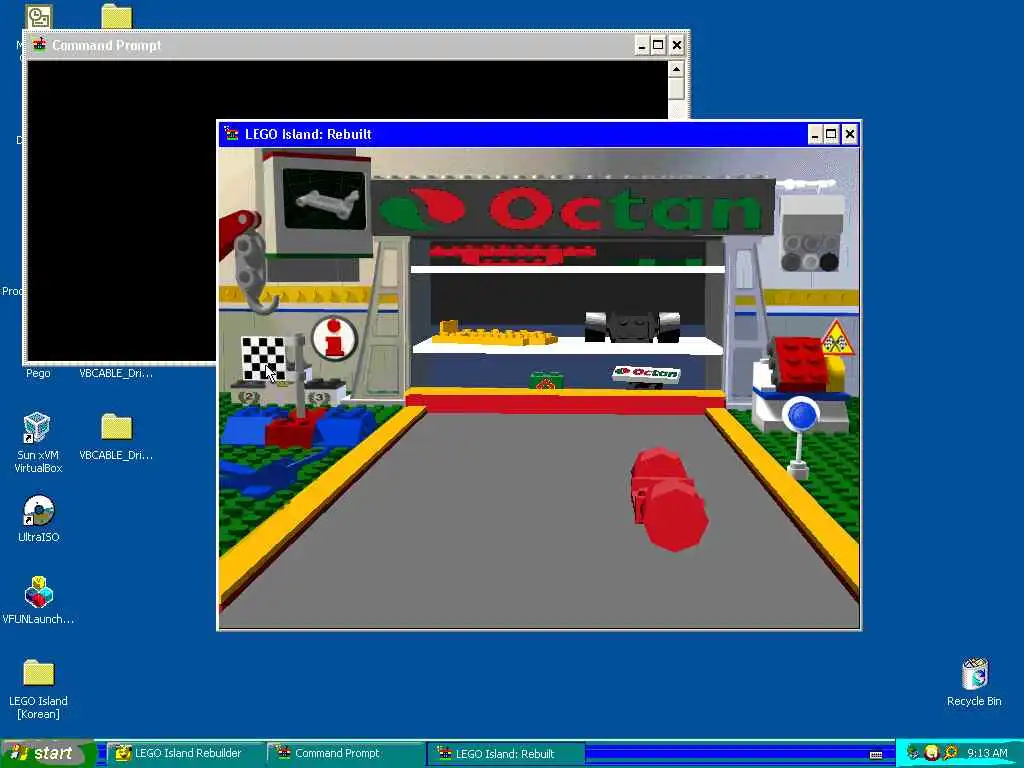The image size is (1024, 768).
Task: Select the black car part with wheels on shelf
Action: [x=632, y=326]
